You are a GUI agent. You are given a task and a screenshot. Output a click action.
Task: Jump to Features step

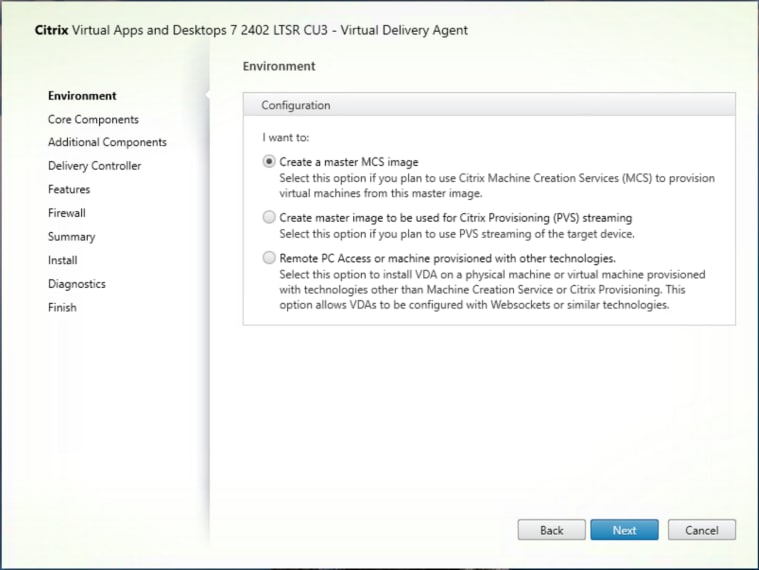[69, 189]
